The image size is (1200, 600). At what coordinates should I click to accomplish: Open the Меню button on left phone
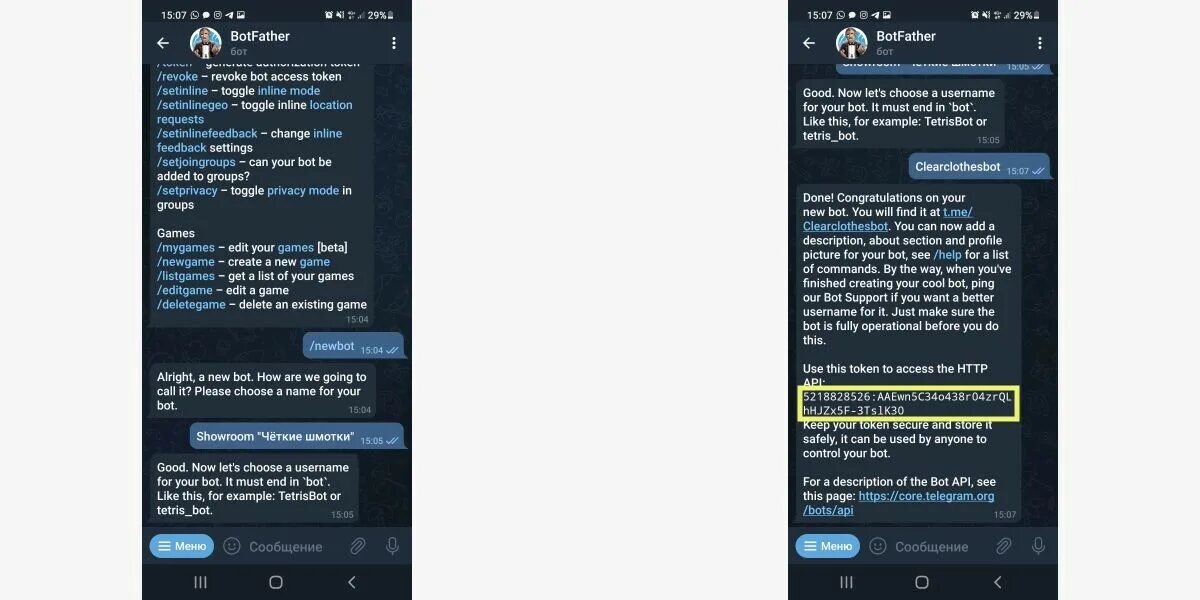tap(182, 546)
